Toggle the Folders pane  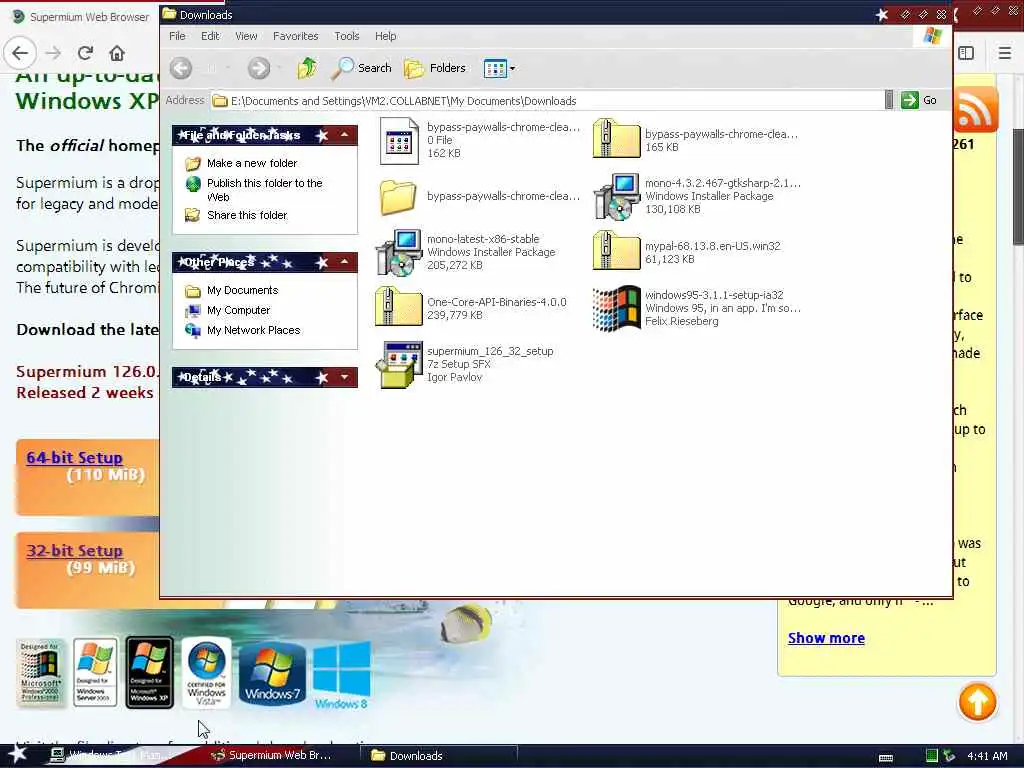click(435, 68)
